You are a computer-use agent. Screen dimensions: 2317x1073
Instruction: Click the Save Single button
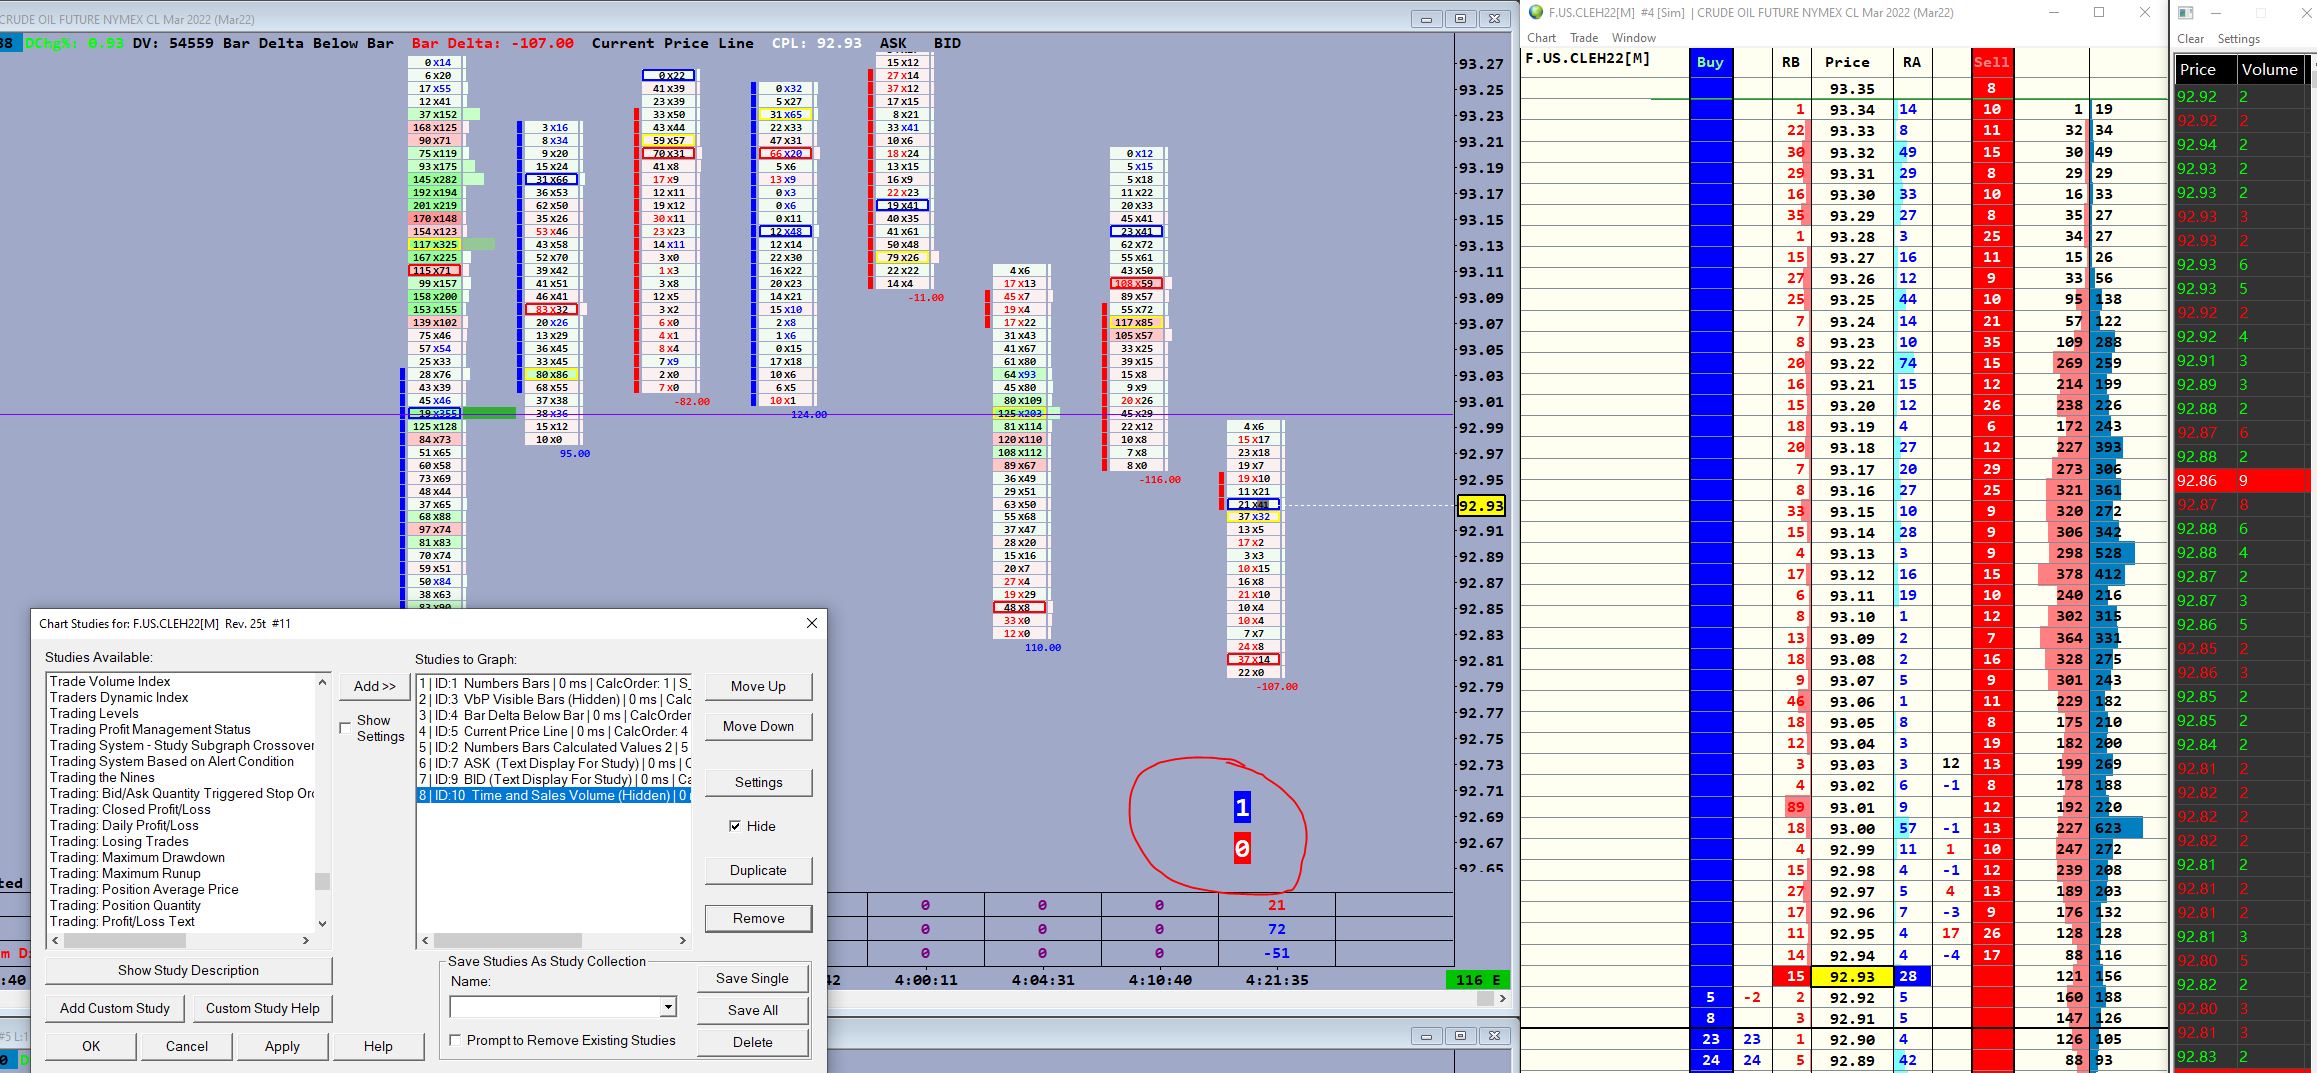coord(752,978)
